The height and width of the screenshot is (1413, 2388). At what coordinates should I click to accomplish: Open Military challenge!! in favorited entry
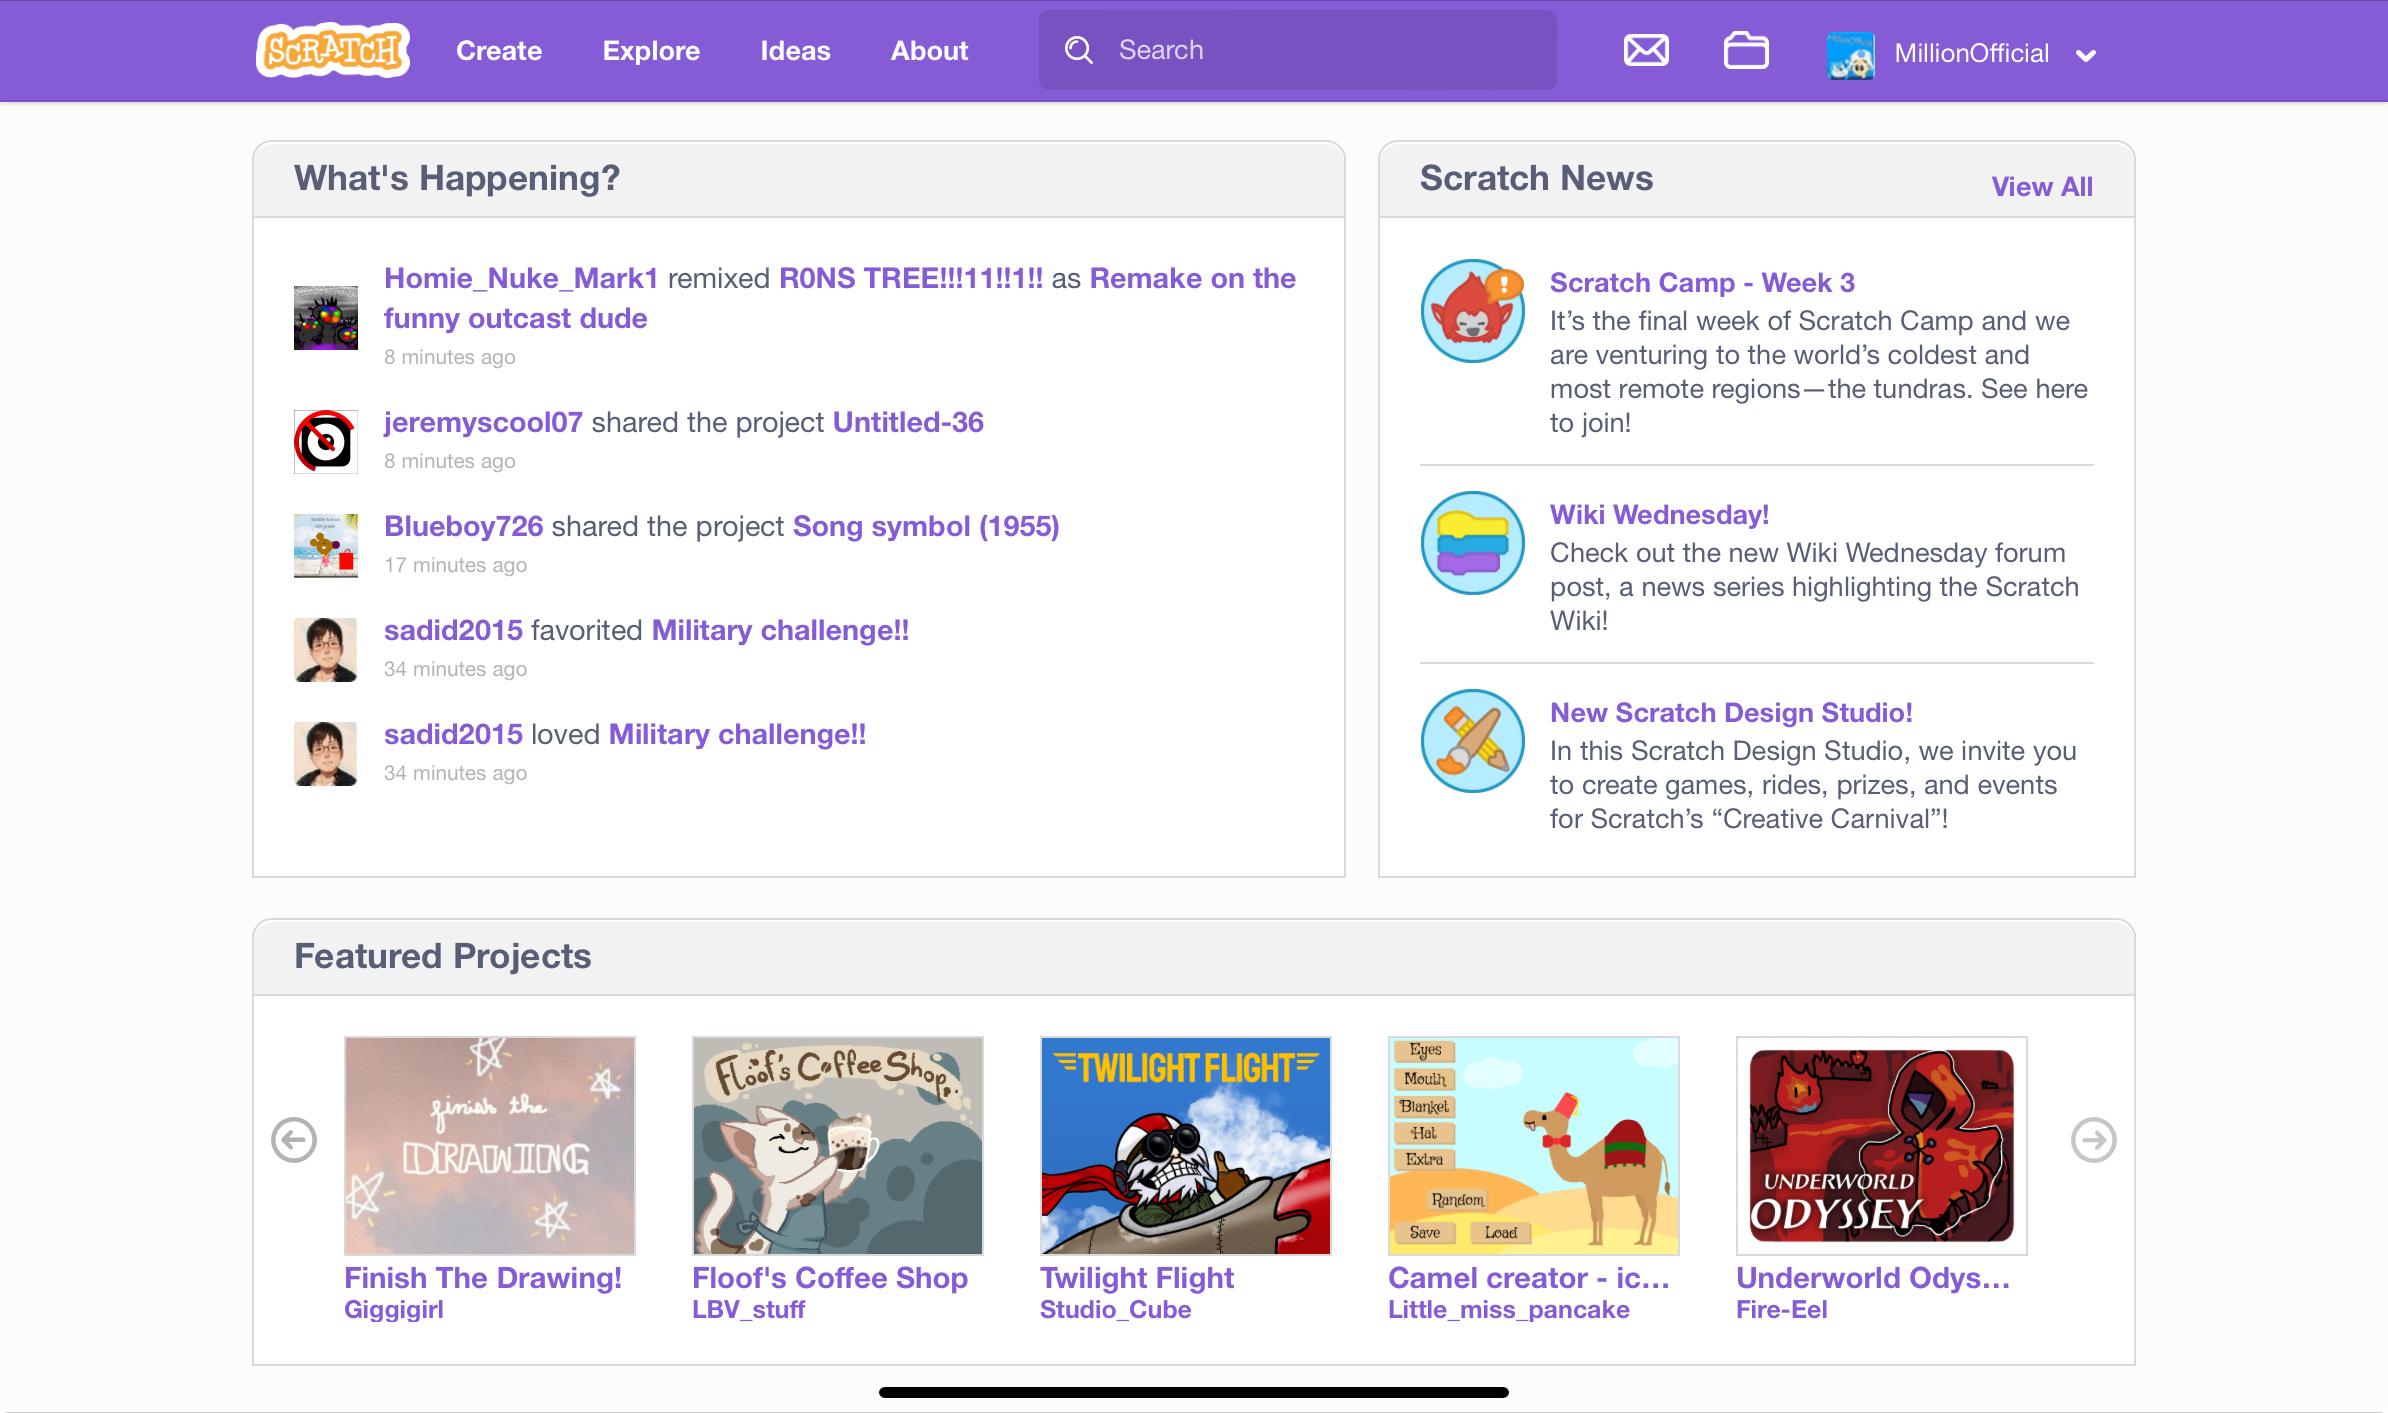(780, 631)
